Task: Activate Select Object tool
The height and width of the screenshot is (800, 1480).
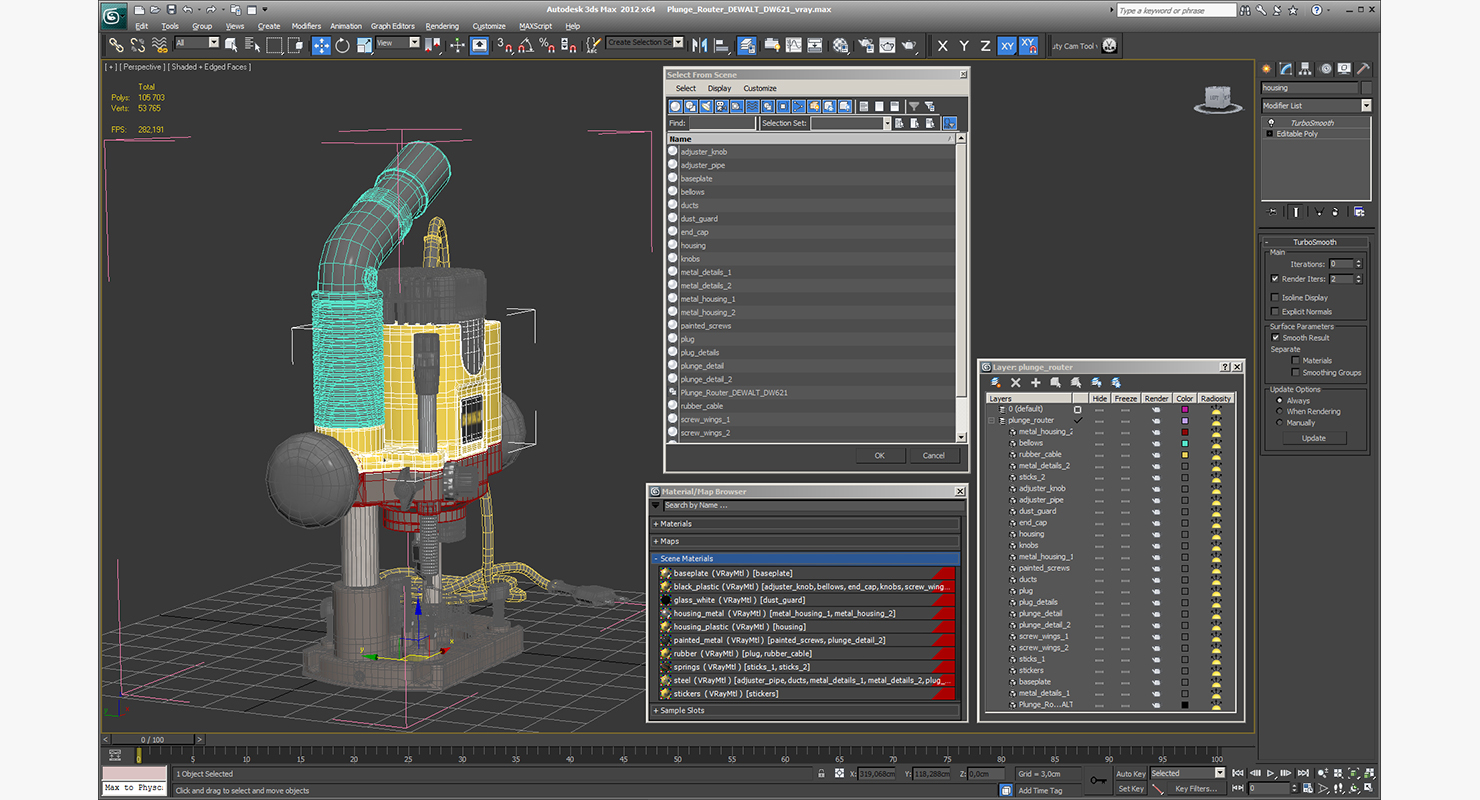Action: point(231,45)
